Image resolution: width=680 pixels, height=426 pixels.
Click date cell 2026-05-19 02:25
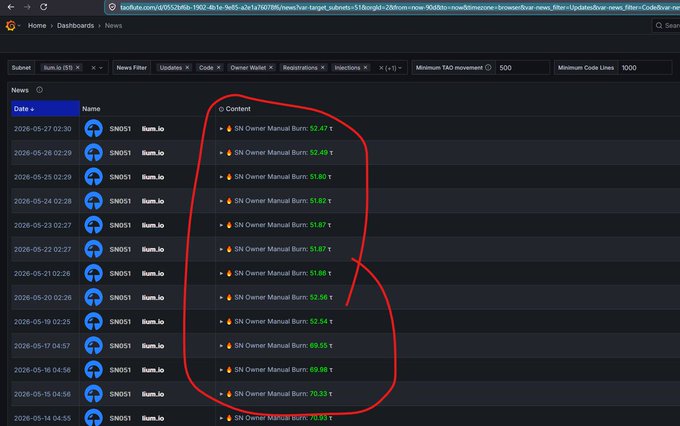tap(42, 322)
